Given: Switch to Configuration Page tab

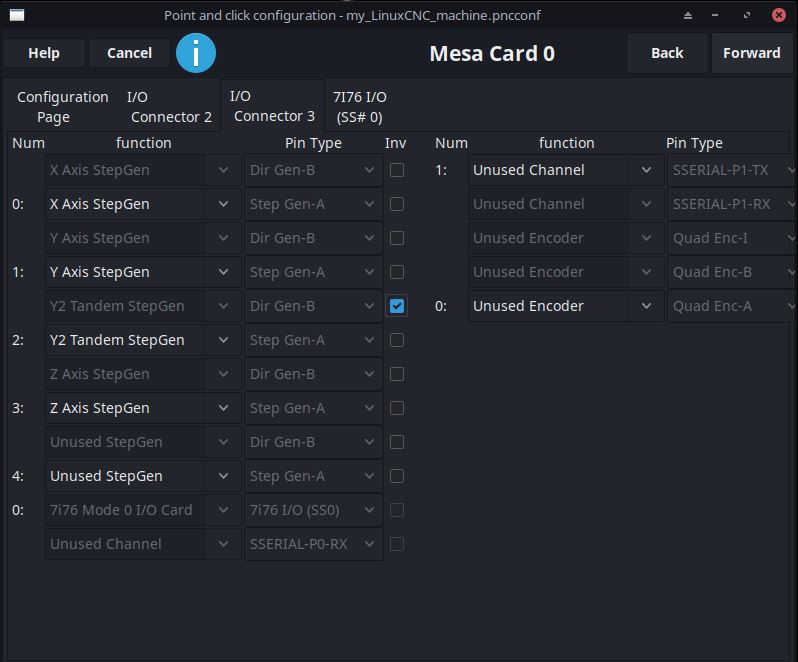Looking at the screenshot, I should (x=63, y=107).
